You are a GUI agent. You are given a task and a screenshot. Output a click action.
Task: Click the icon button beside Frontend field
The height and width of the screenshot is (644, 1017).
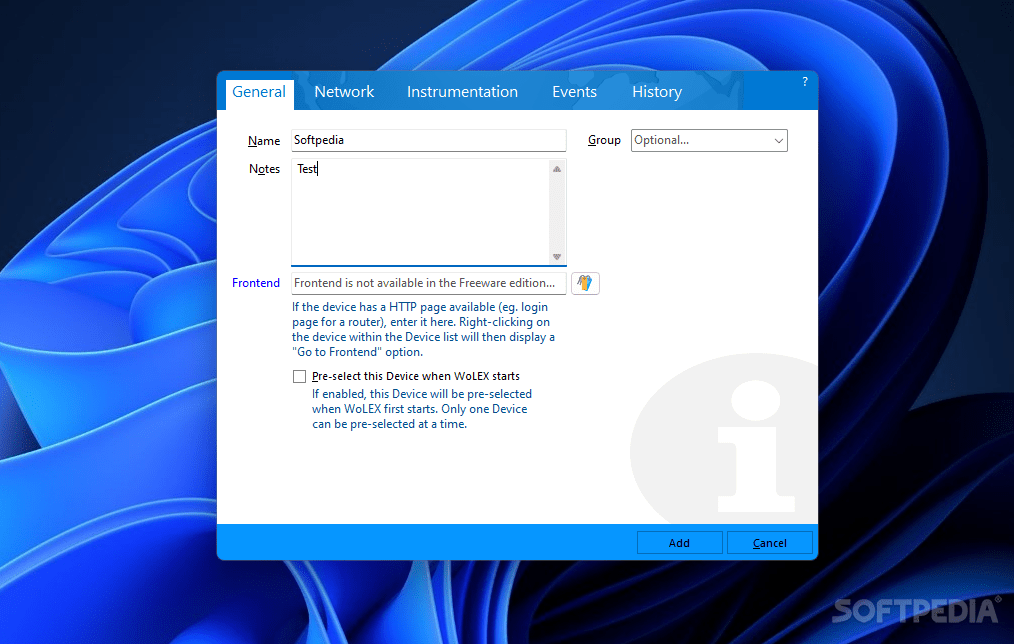pyautogui.click(x=585, y=283)
